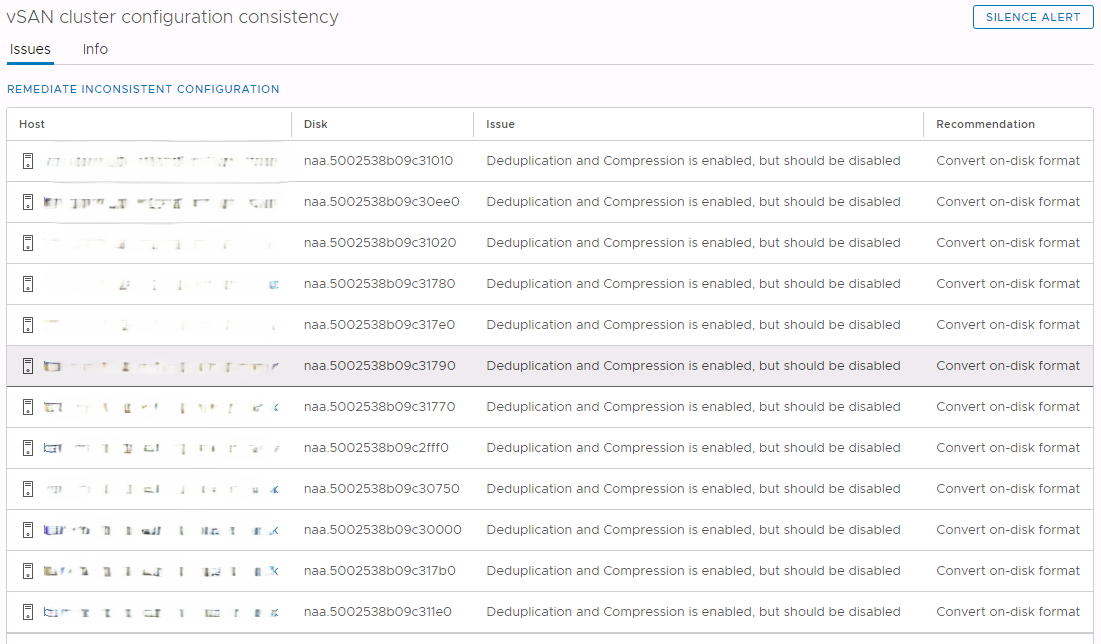The width and height of the screenshot is (1101, 644).
Task: Click the SILENCE ALERT button
Action: click(1032, 16)
